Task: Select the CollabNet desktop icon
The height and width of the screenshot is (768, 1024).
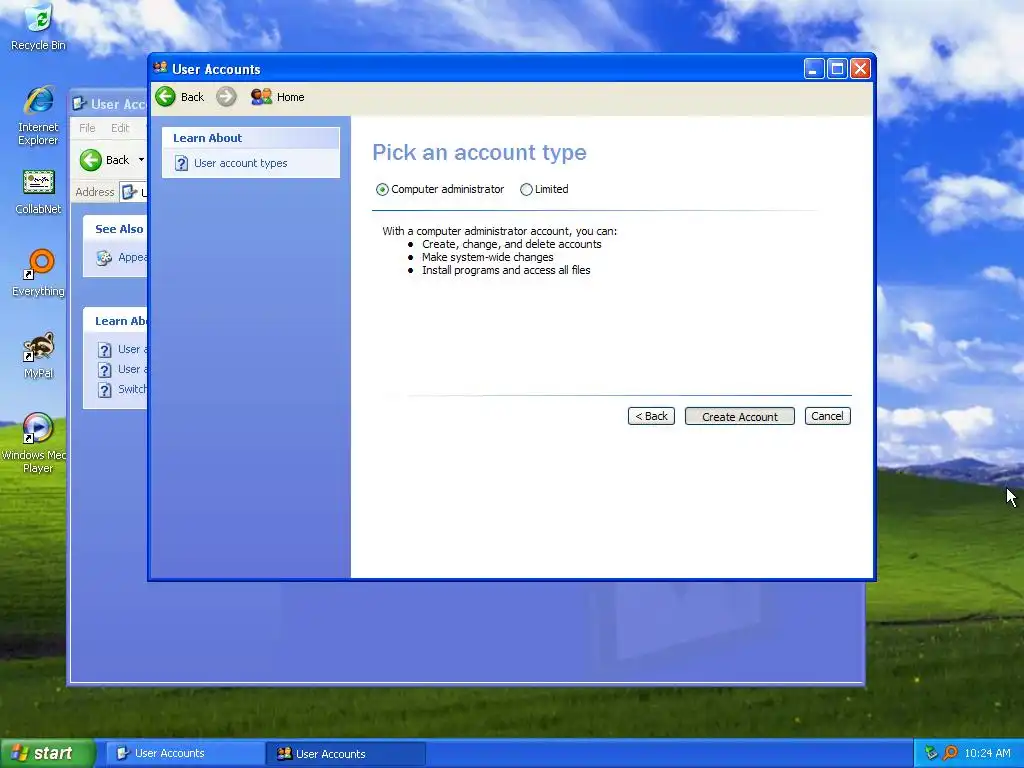Action: 39,192
